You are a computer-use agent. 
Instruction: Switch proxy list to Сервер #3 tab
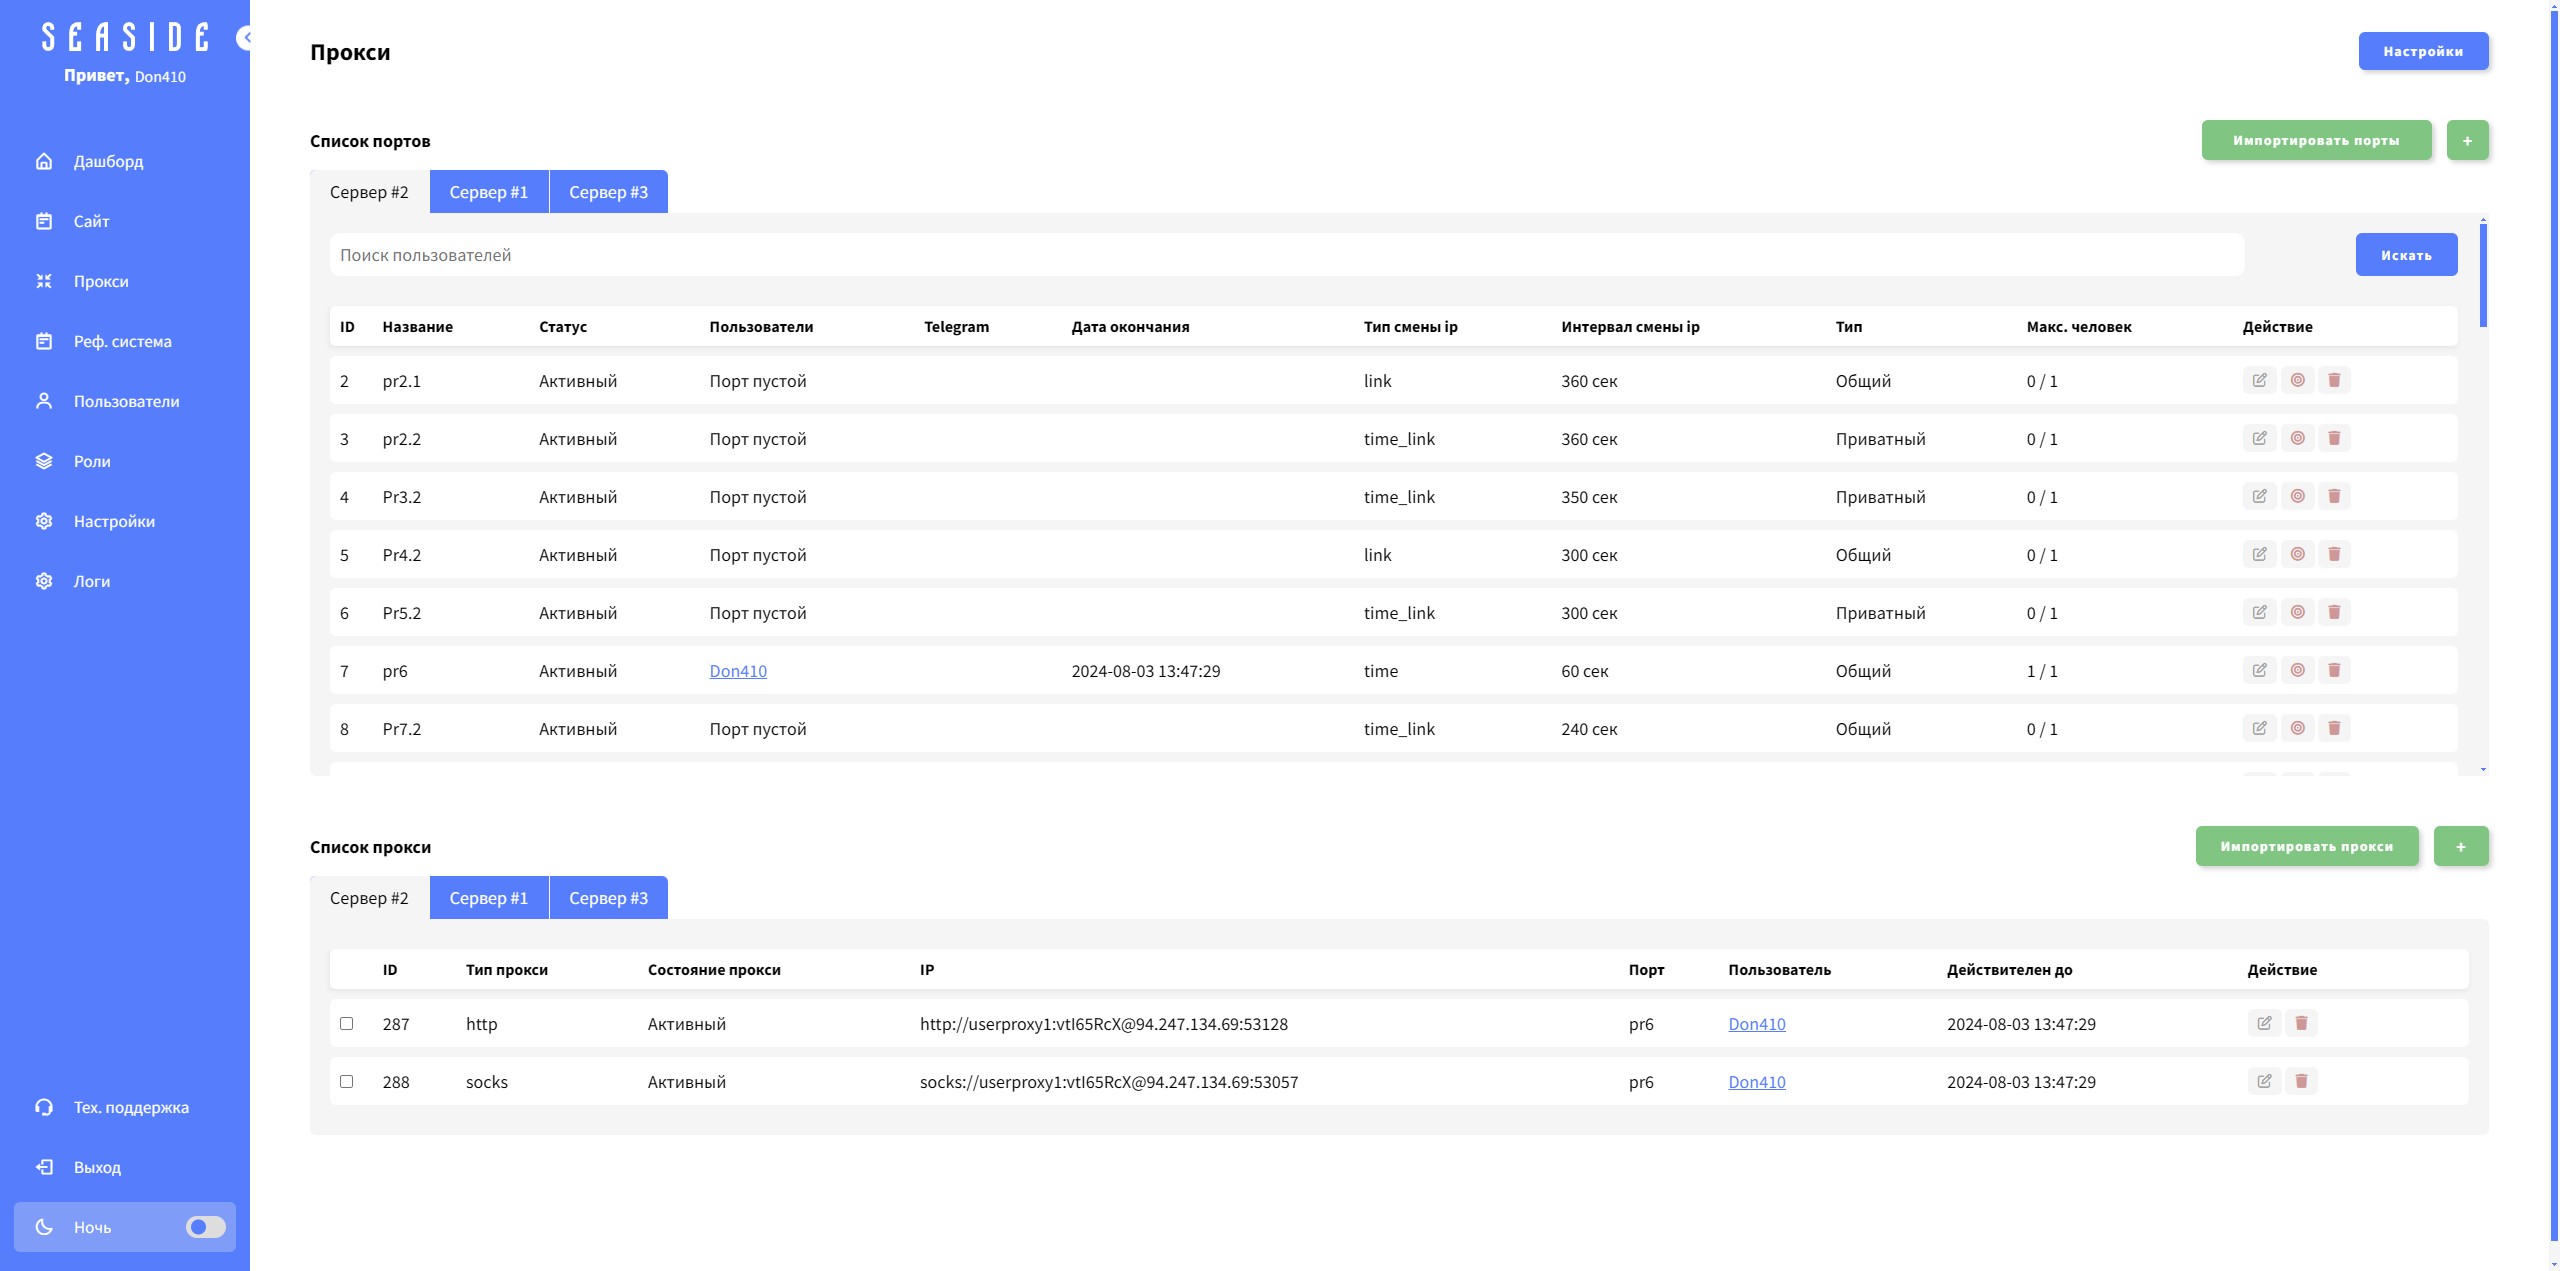coord(608,898)
